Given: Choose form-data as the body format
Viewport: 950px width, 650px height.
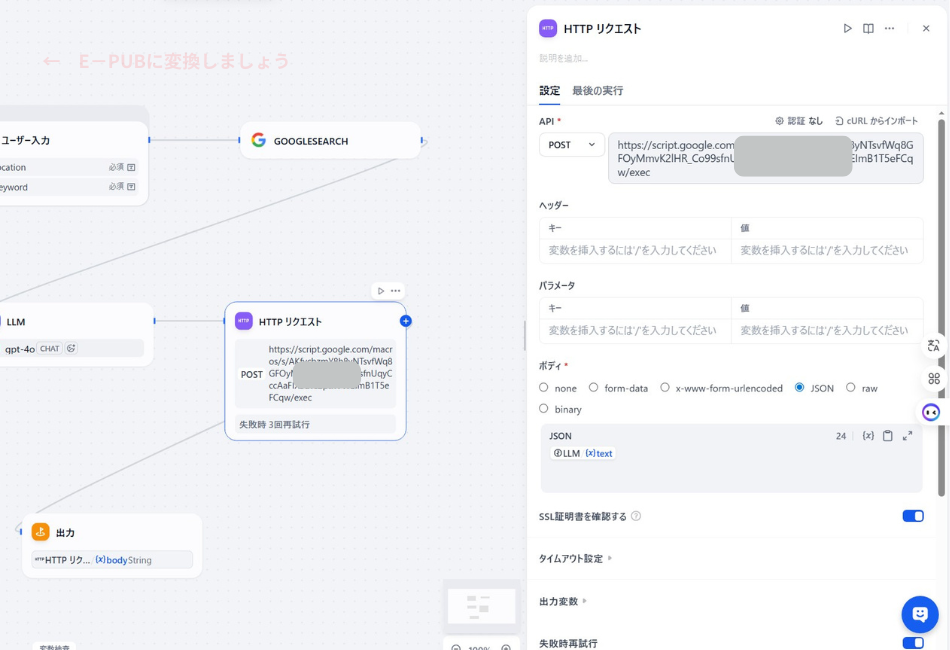Looking at the screenshot, I should tap(592, 388).
